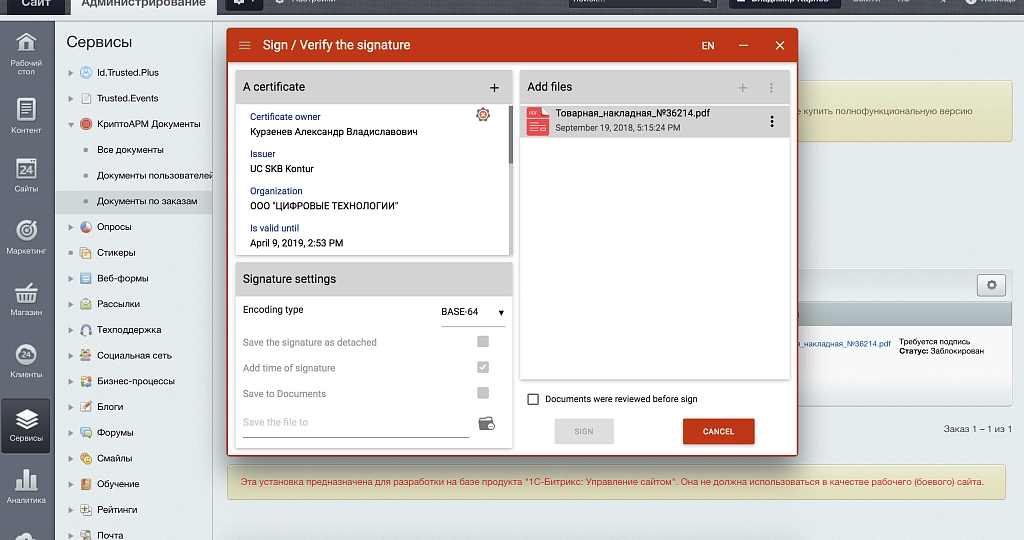Image resolution: width=1024 pixels, height=540 pixels.
Task: Click the Рассылки mail icon
Action: point(86,304)
